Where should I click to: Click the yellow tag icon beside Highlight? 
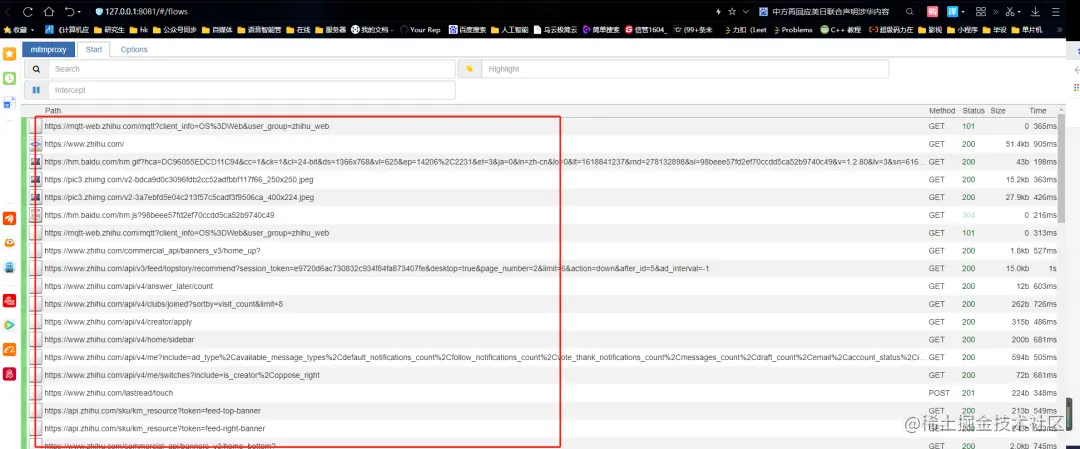click(x=469, y=69)
